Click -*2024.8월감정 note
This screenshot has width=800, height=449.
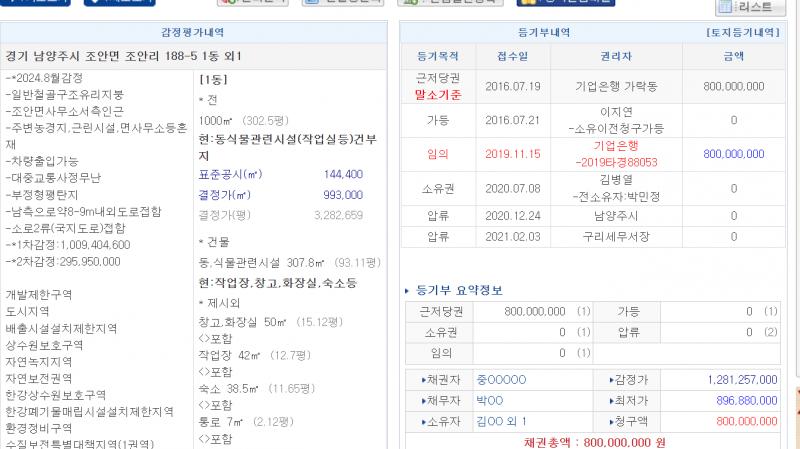pos(44,78)
